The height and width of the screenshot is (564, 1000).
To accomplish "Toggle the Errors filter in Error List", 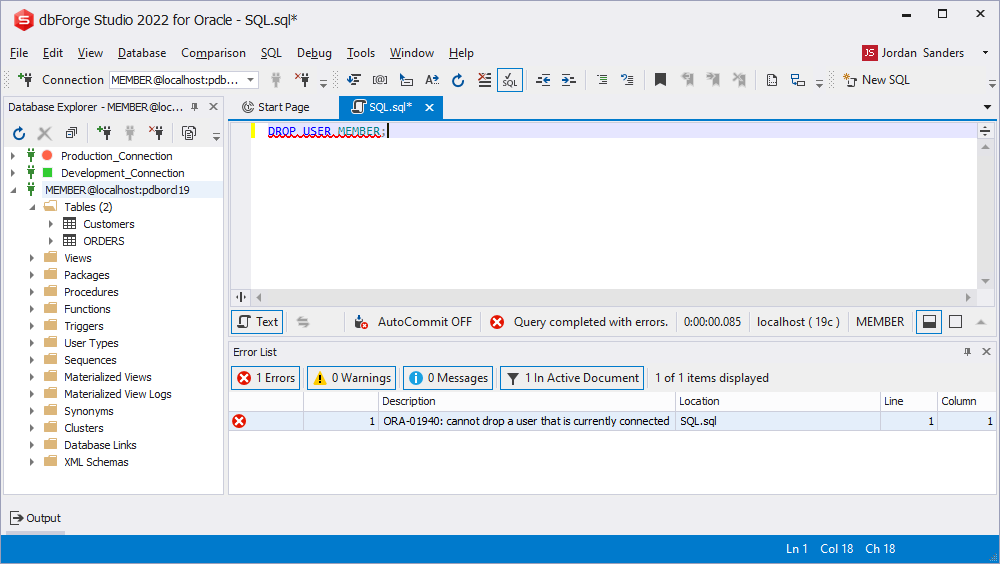I will pos(265,378).
